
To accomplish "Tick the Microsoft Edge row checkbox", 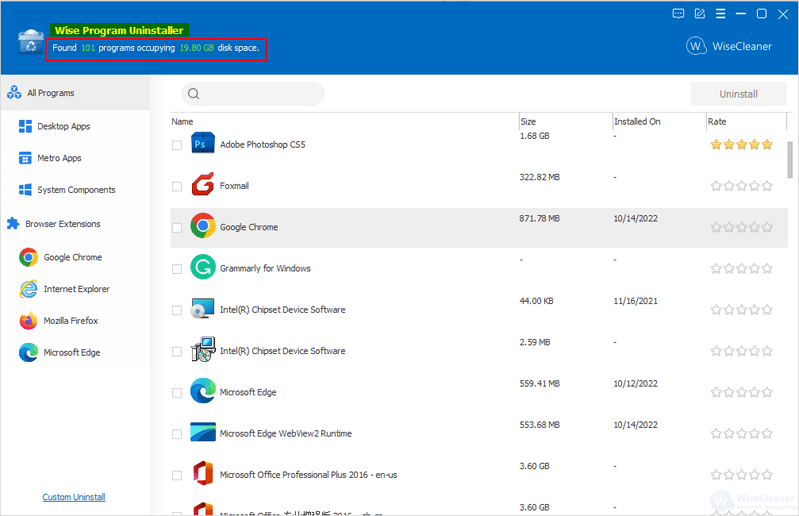I will 177,393.
